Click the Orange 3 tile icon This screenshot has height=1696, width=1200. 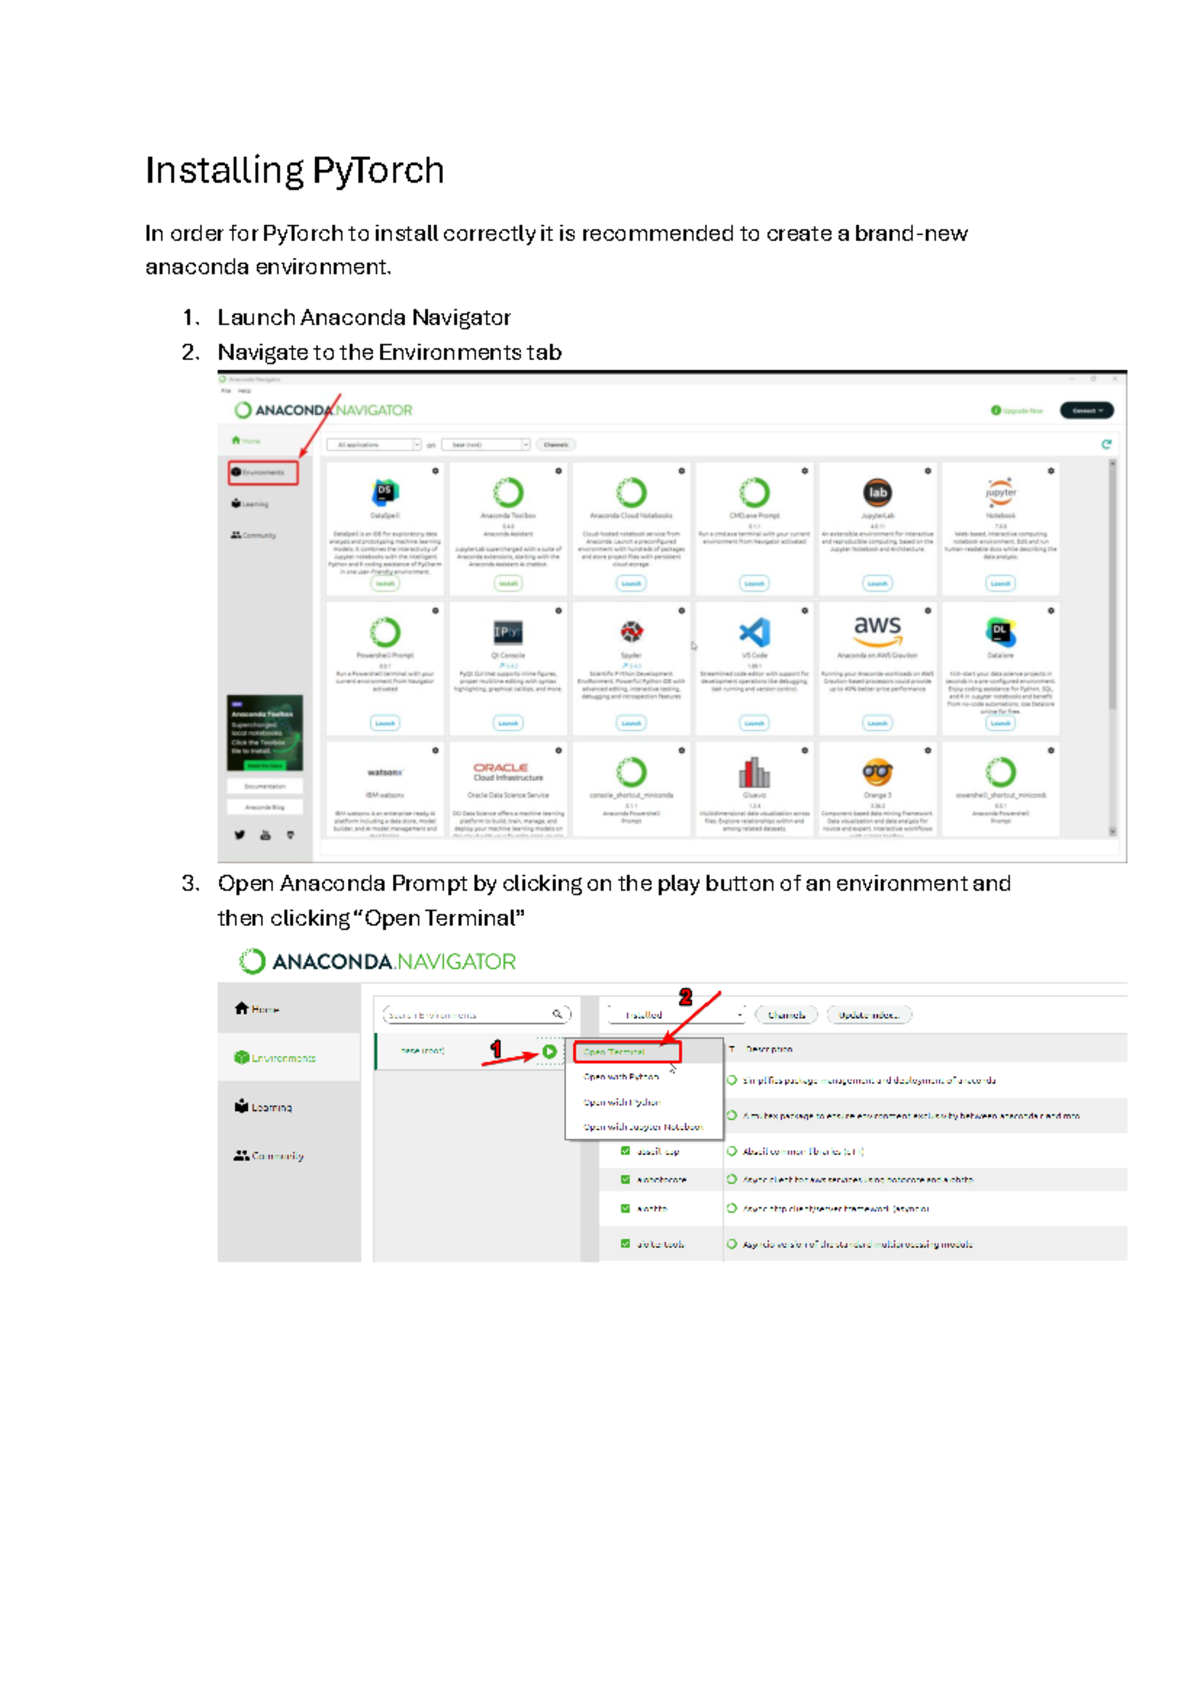pyautogui.click(x=877, y=772)
